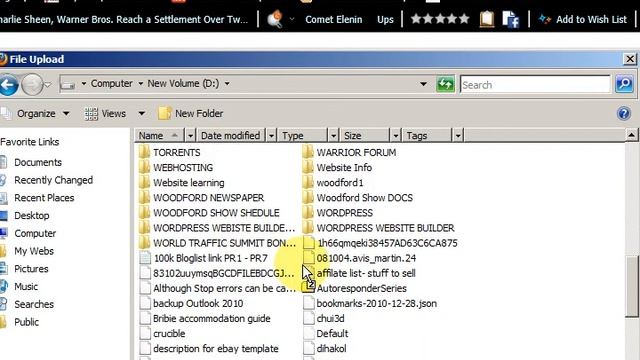The width and height of the screenshot is (640, 360).
Task: Open the Size column filter dropdown
Action: click(x=396, y=135)
